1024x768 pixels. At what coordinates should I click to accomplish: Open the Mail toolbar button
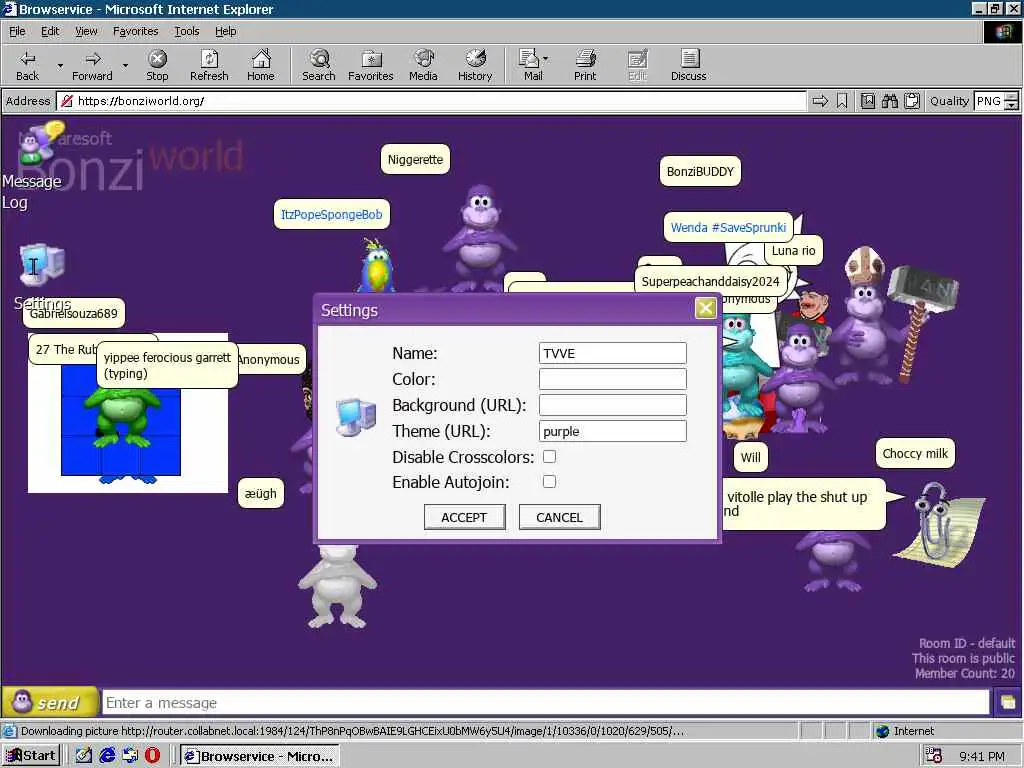[530, 65]
